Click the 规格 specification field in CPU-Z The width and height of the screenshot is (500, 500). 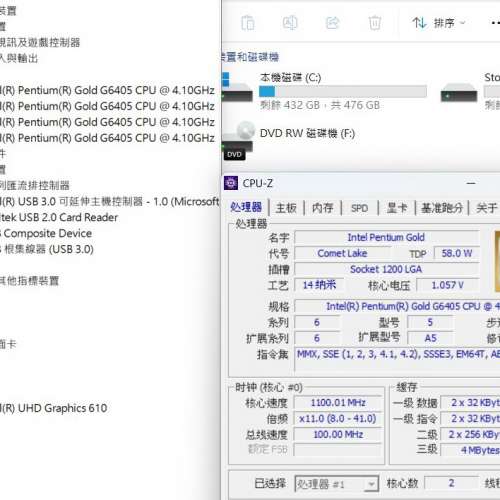pos(397,306)
